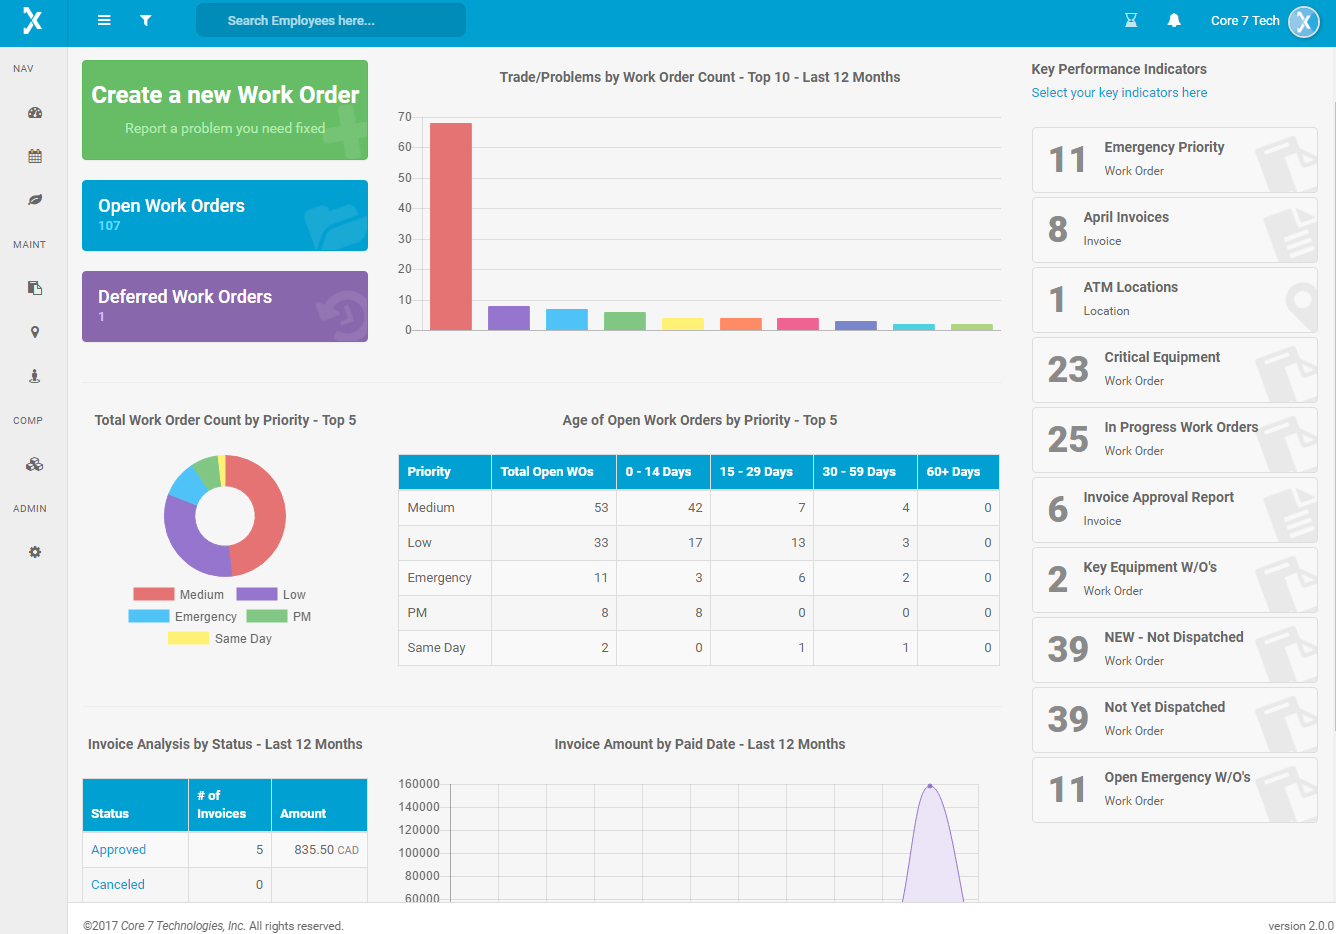The width and height of the screenshot is (1336, 934).
Task: Open the Open Emergency W/O's card
Action: pos(1174,790)
